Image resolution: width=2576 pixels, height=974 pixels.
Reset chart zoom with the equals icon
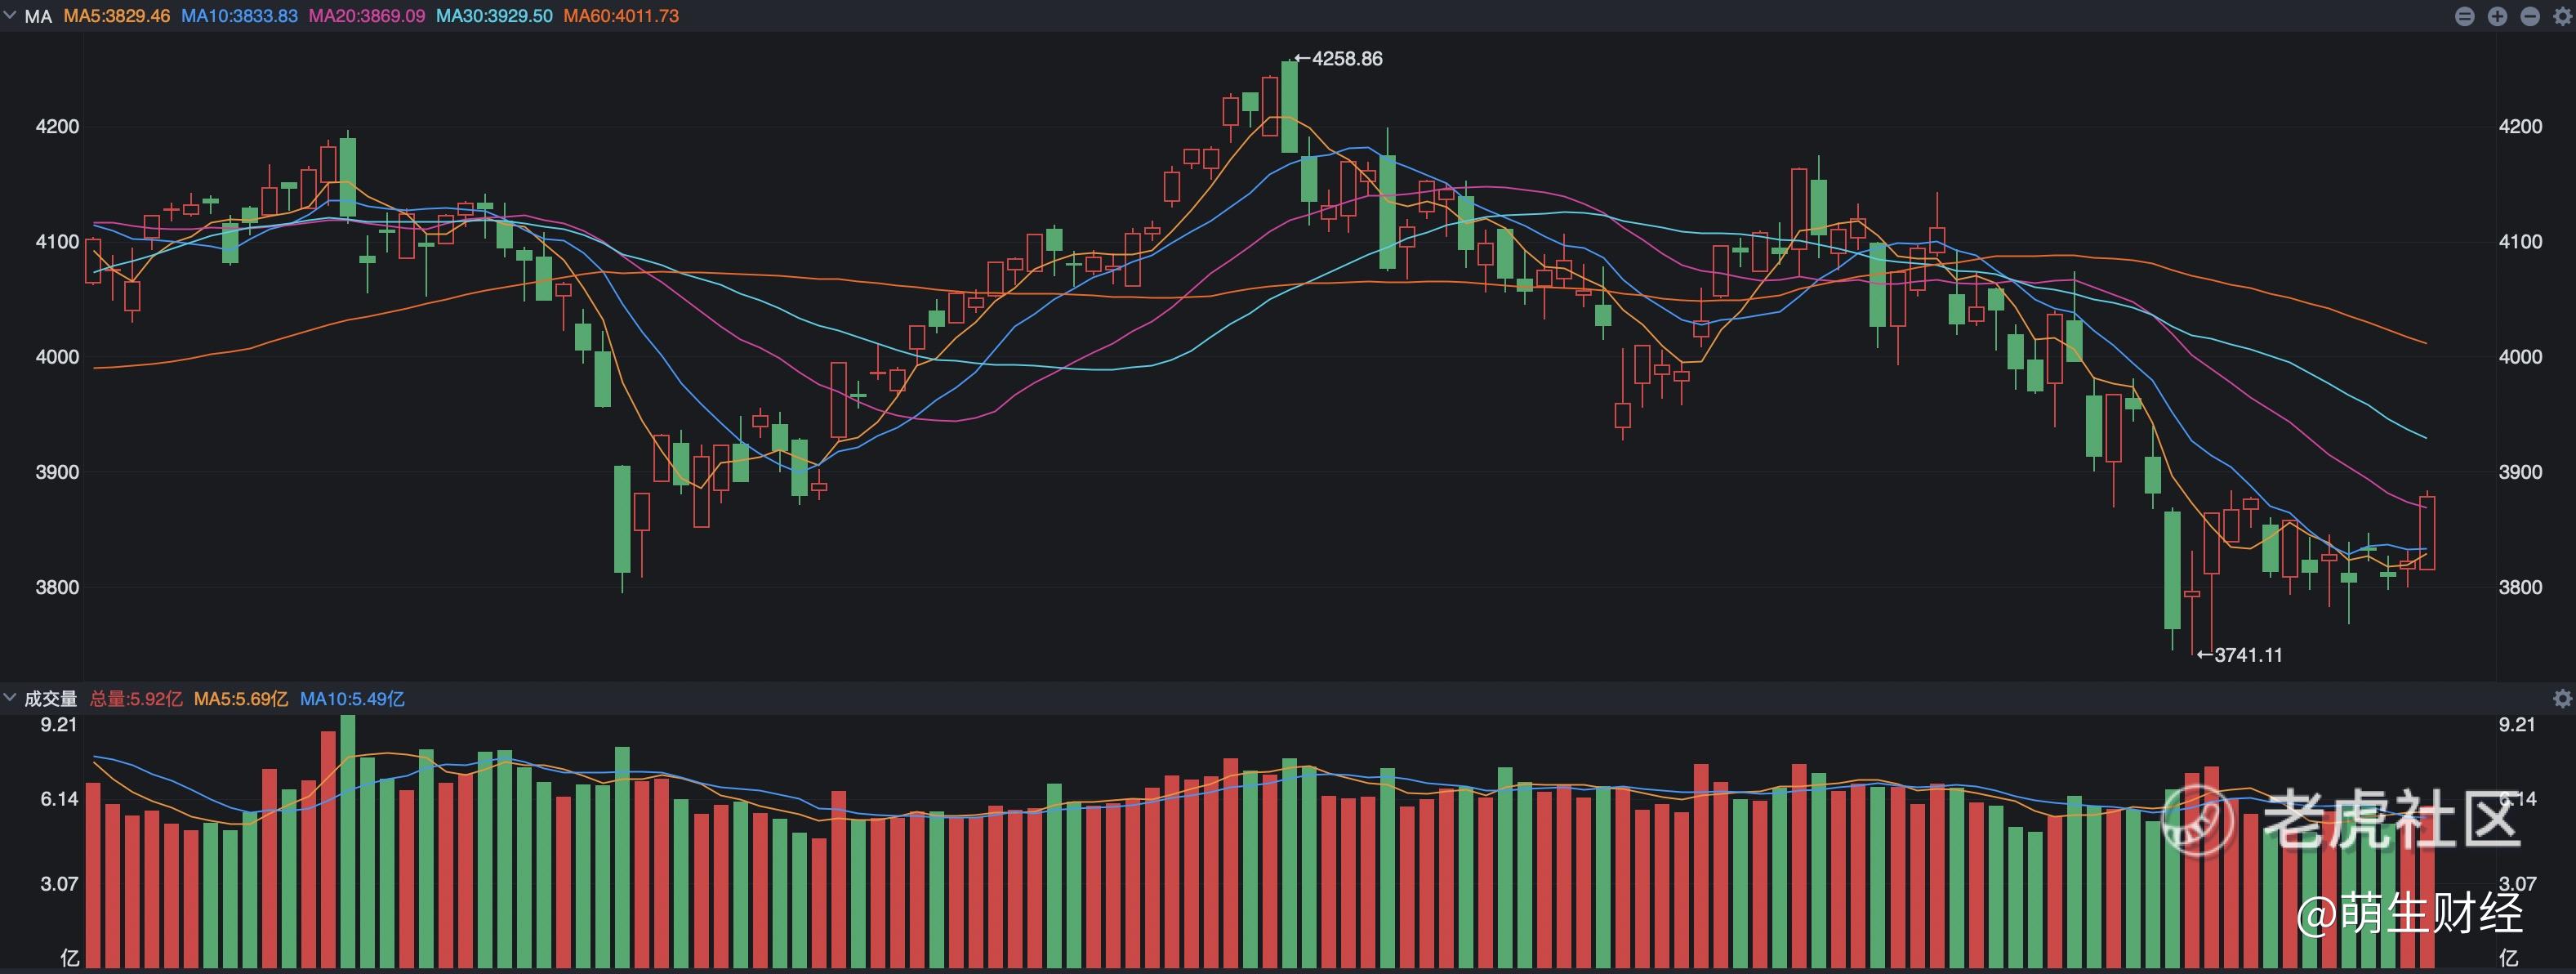[x=2465, y=16]
